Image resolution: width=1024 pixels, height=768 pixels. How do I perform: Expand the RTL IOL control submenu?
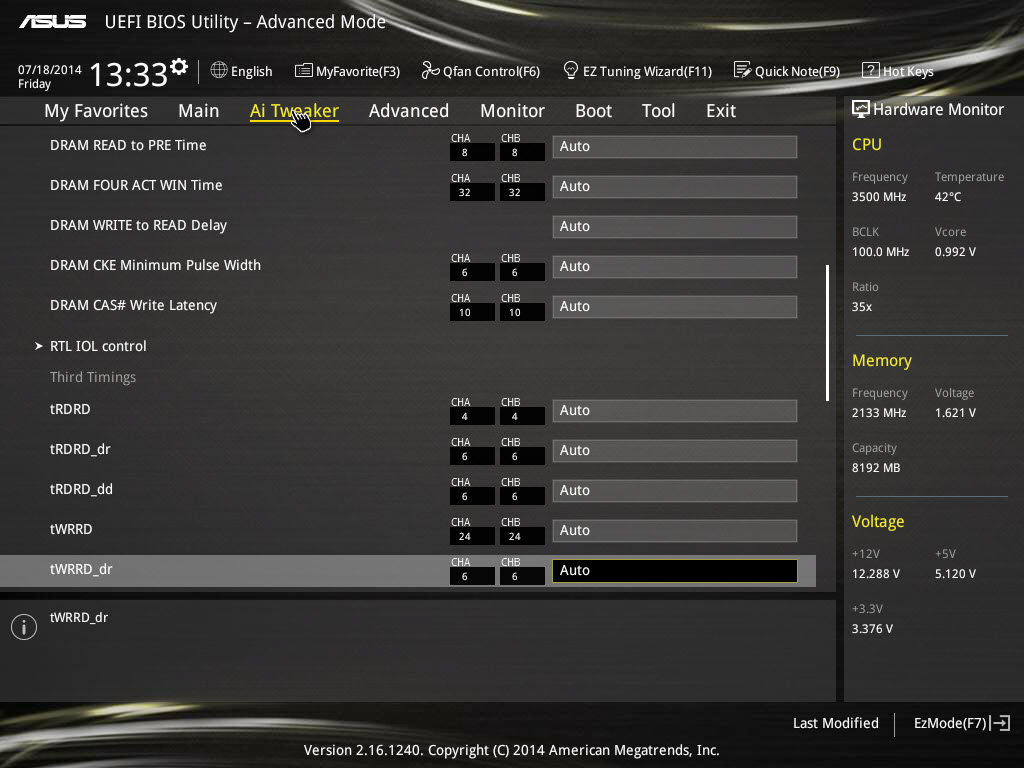point(98,346)
